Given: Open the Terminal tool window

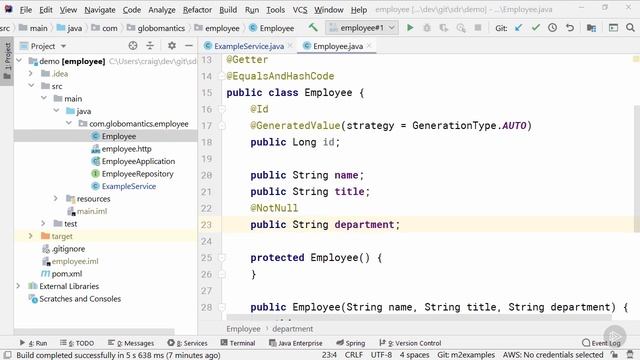Looking at the screenshot, I should pyautogui.click(x=238, y=343).
